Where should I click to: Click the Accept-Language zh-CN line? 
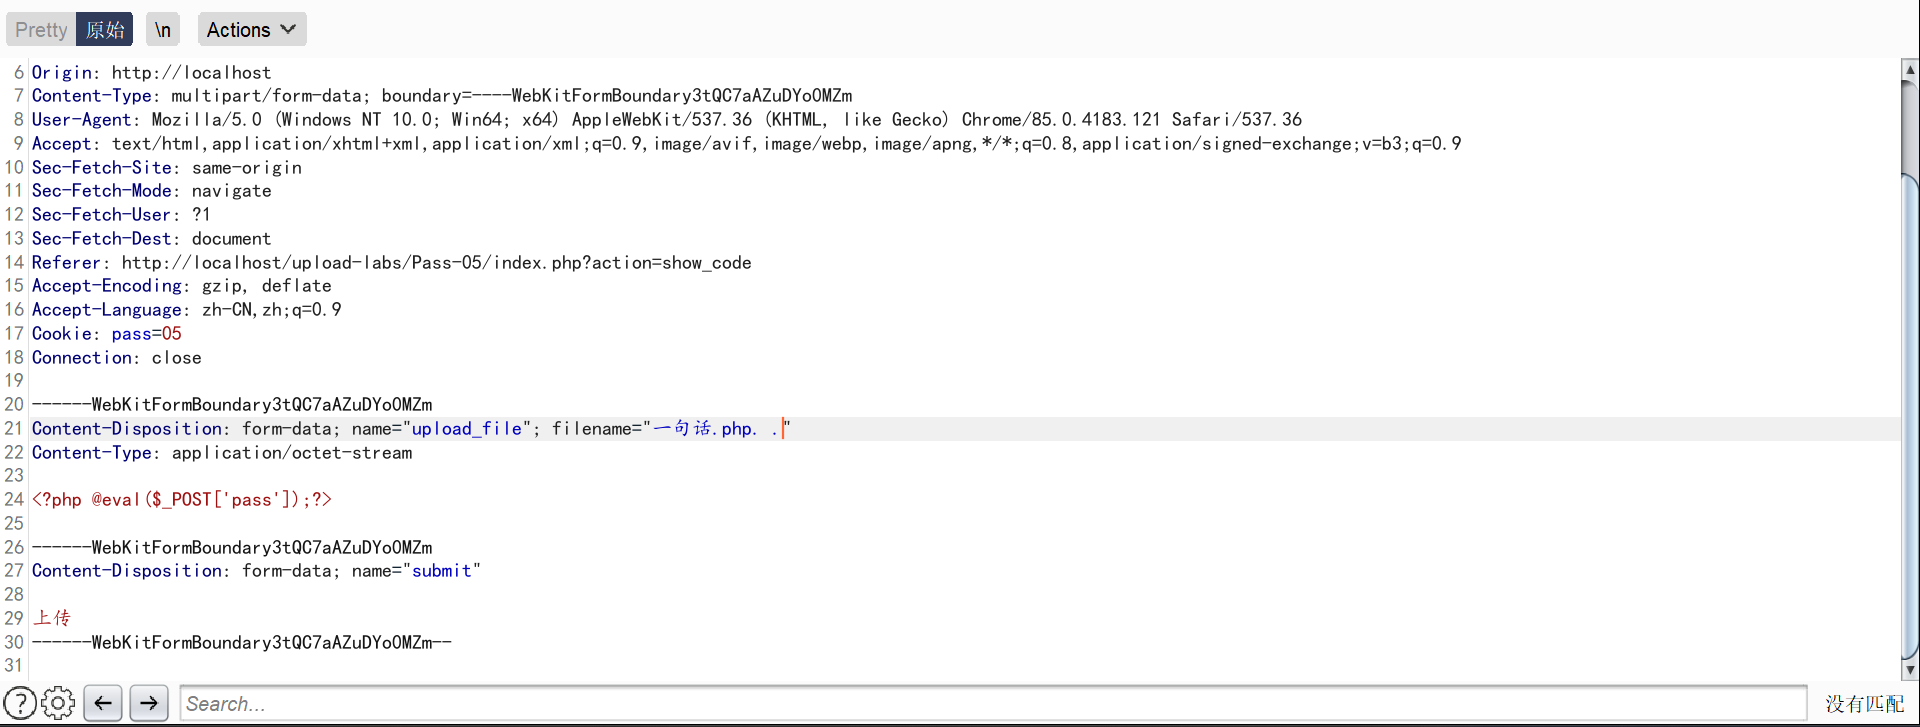tap(187, 310)
